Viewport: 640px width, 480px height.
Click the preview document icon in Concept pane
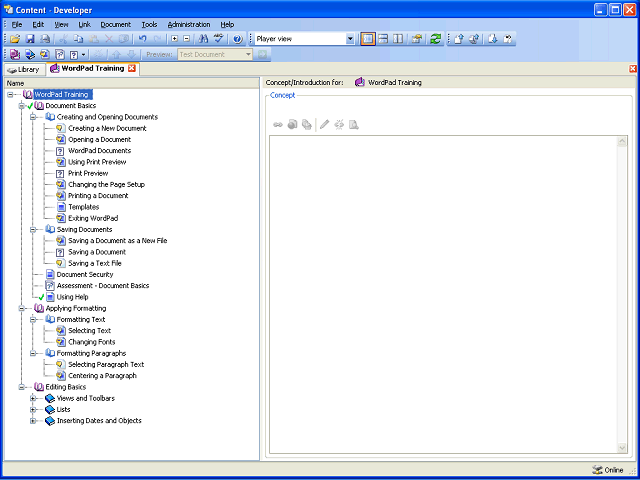point(354,124)
